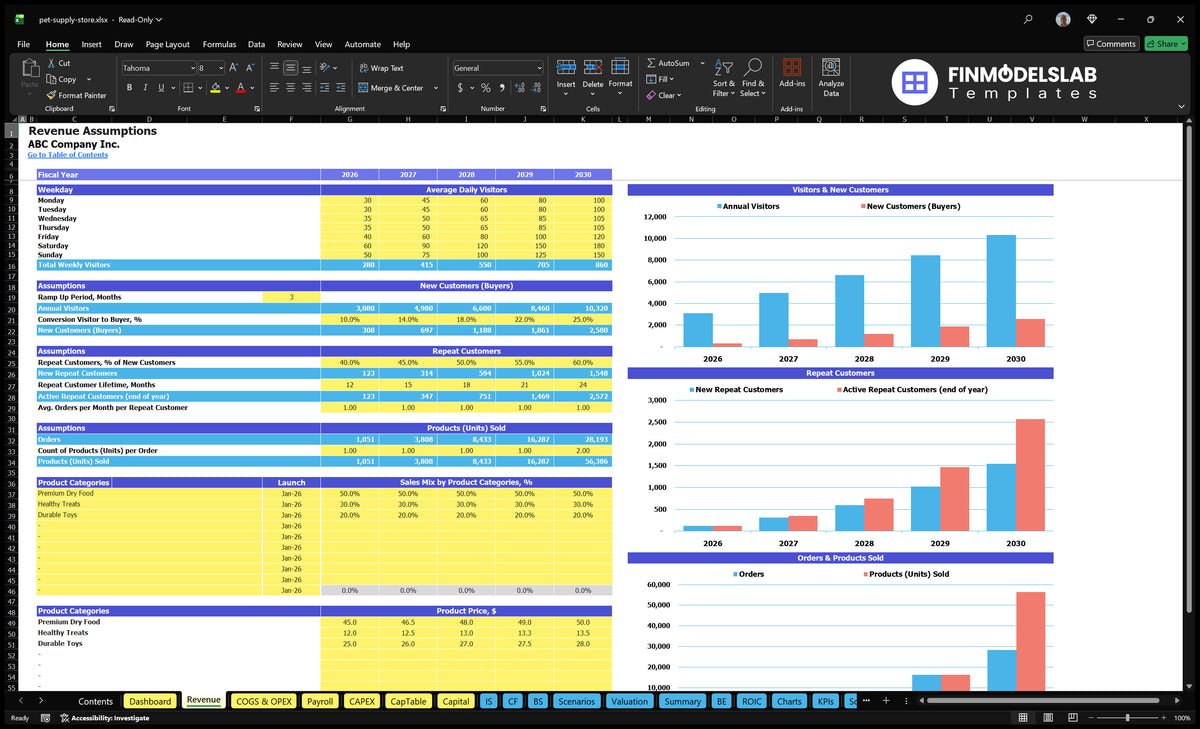Click Merge & Center button
Image resolution: width=1200 pixels, height=729 pixels.
[x=391, y=88]
